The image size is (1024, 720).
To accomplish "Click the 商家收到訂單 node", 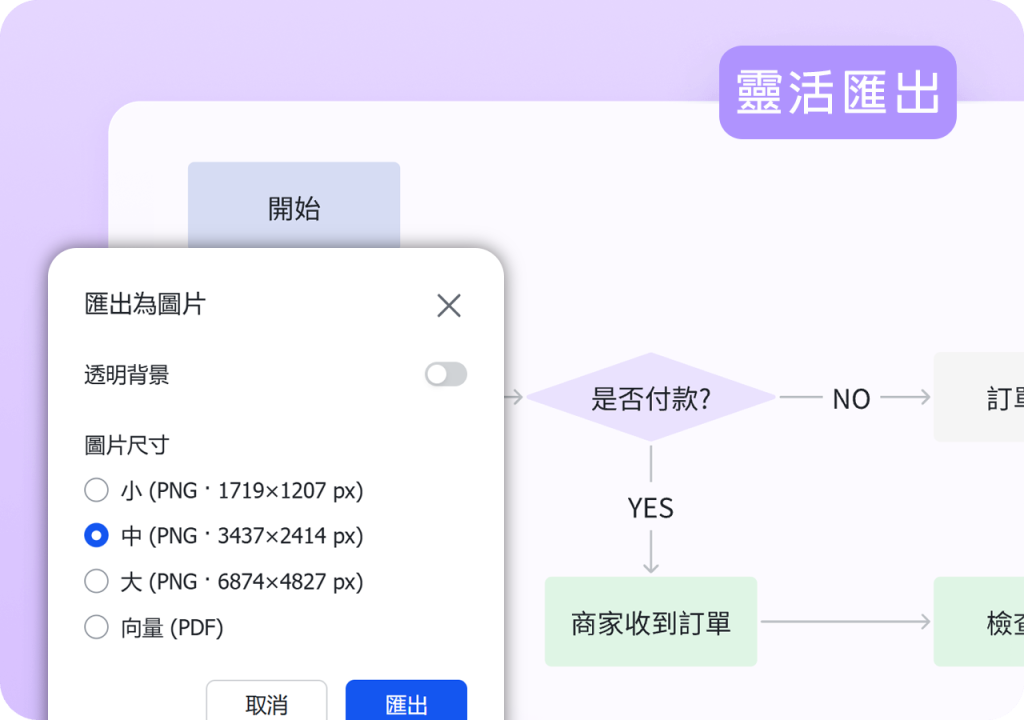I will tap(651, 621).
